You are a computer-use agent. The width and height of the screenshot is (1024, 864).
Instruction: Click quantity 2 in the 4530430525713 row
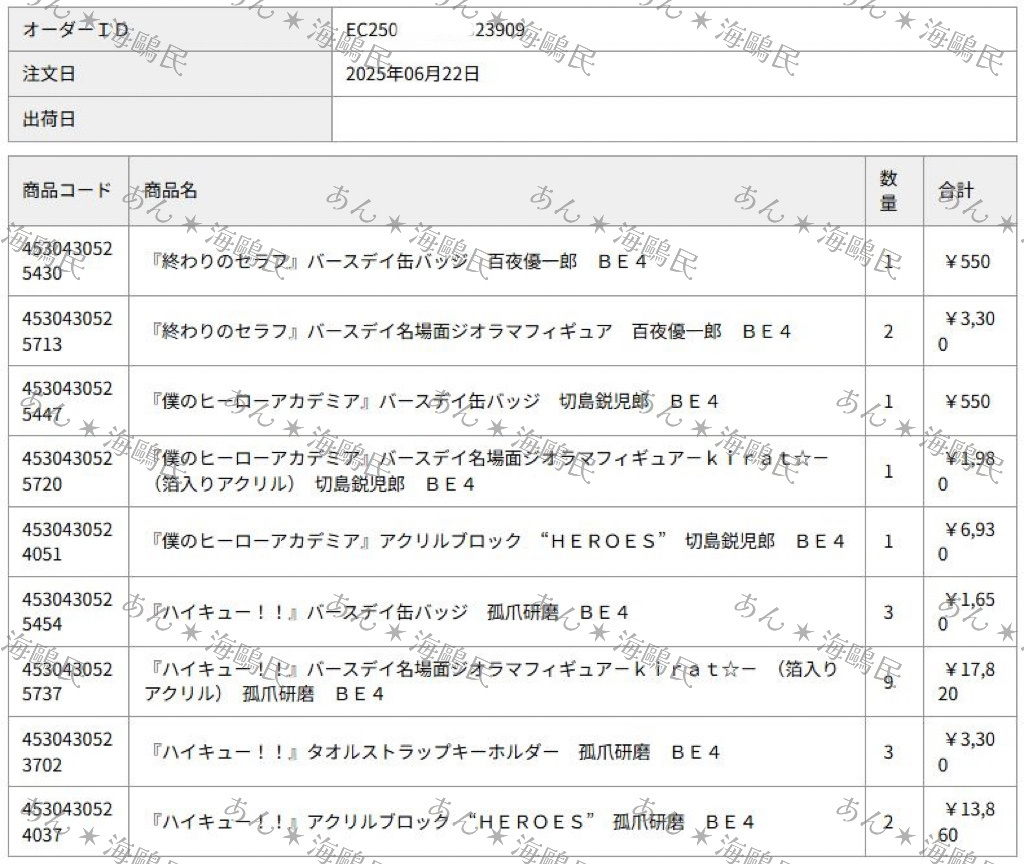[888, 331]
